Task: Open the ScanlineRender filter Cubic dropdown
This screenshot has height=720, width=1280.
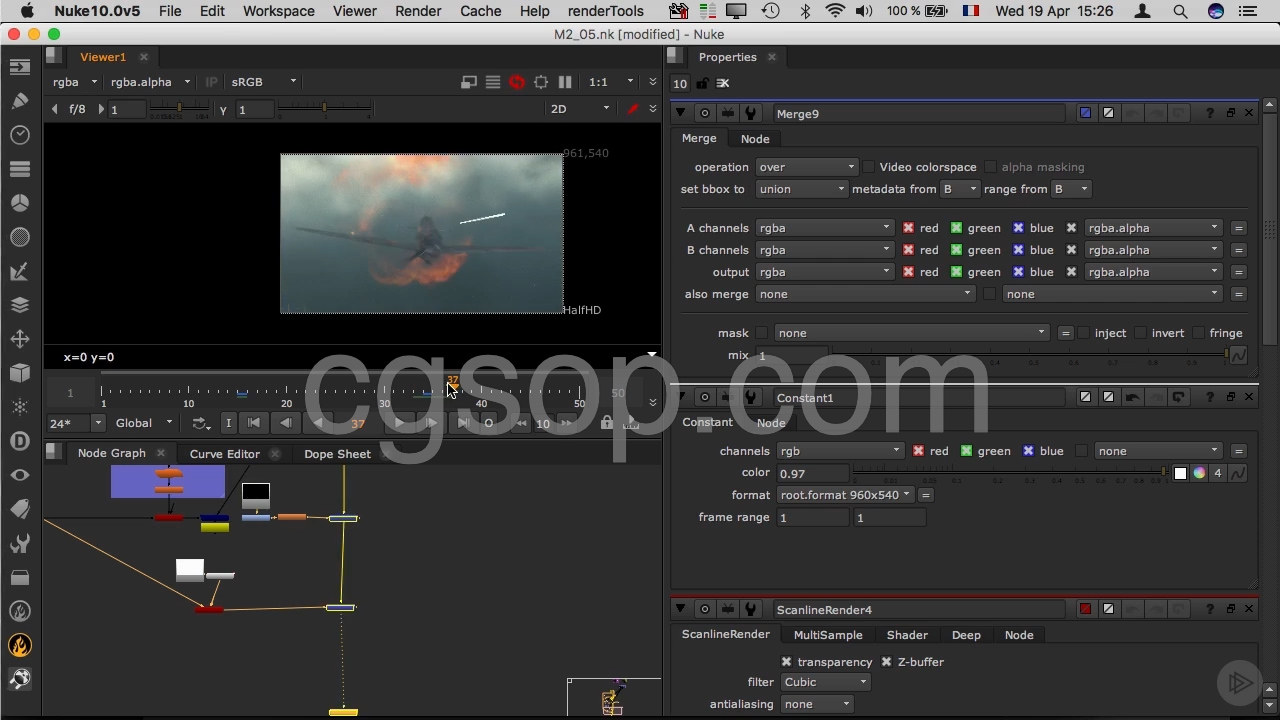Action: [824, 682]
